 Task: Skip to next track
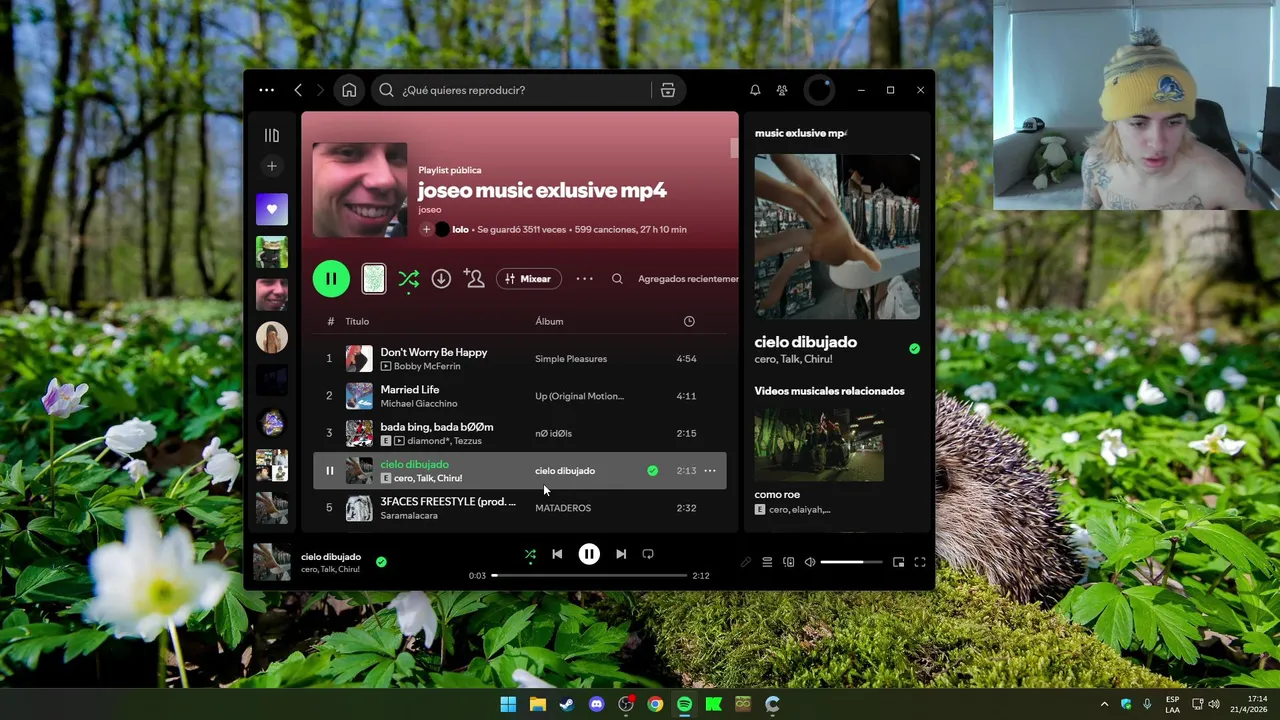click(x=621, y=554)
